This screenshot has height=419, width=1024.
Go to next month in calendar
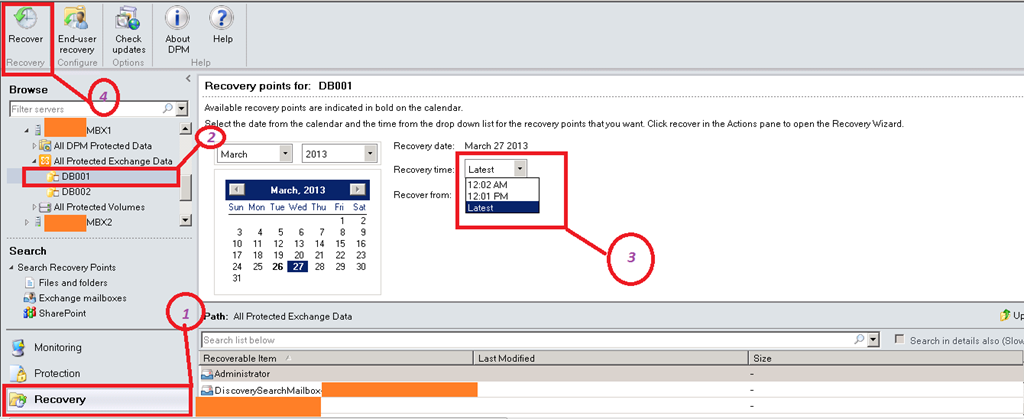pyautogui.click(x=357, y=190)
